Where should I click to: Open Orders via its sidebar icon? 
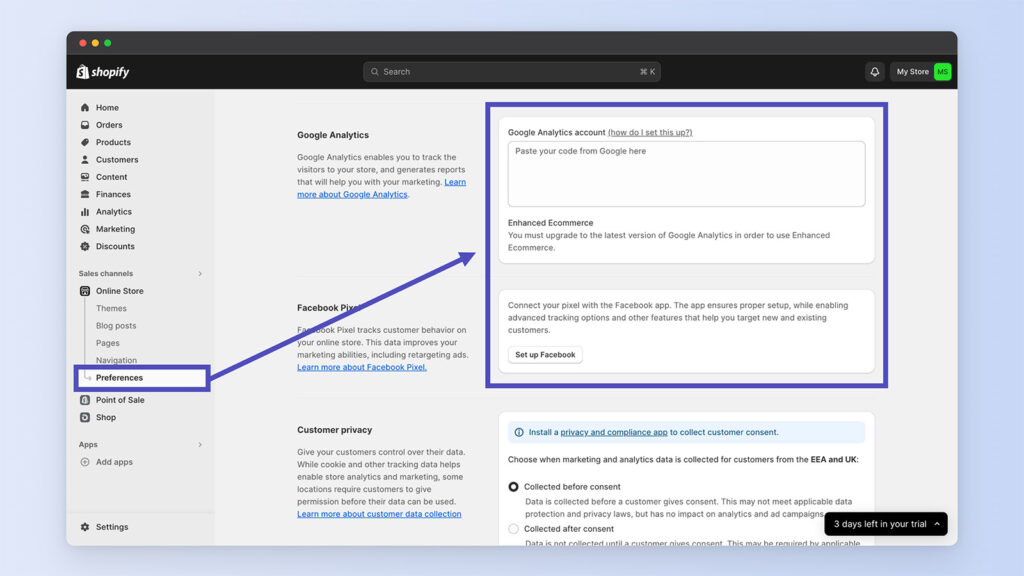pyautogui.click(x=85, y=125)
